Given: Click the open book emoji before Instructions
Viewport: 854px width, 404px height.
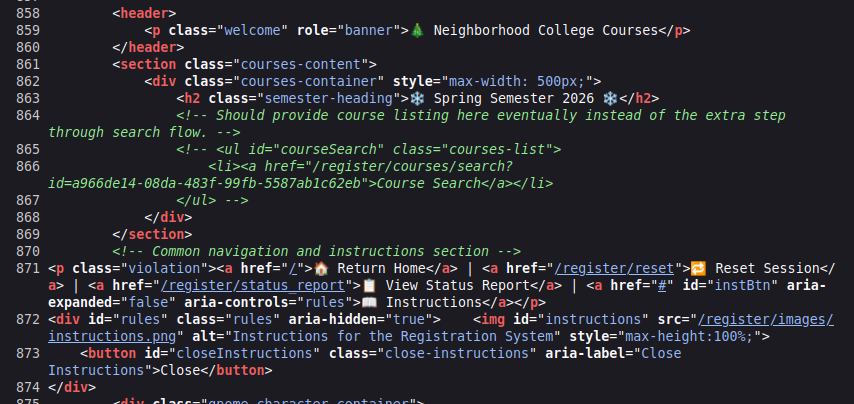Looking at the screenshot, I should pos(368,303).
